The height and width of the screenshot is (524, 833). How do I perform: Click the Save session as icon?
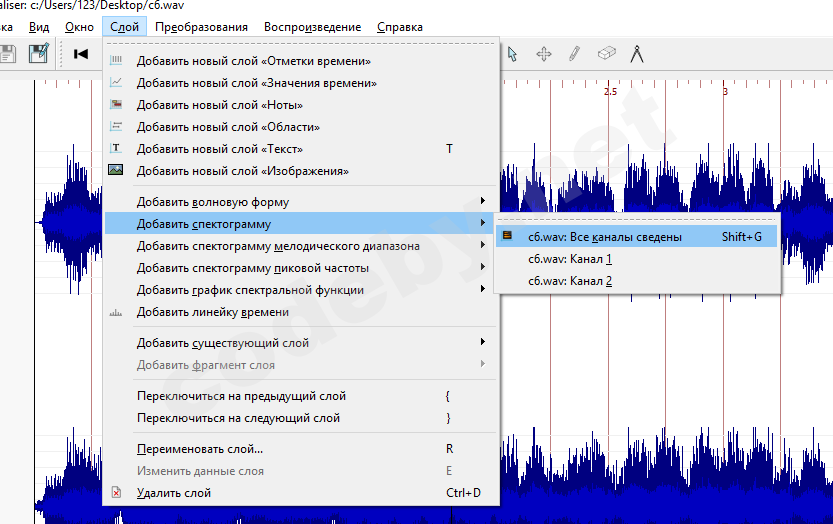tap(39, 54)
